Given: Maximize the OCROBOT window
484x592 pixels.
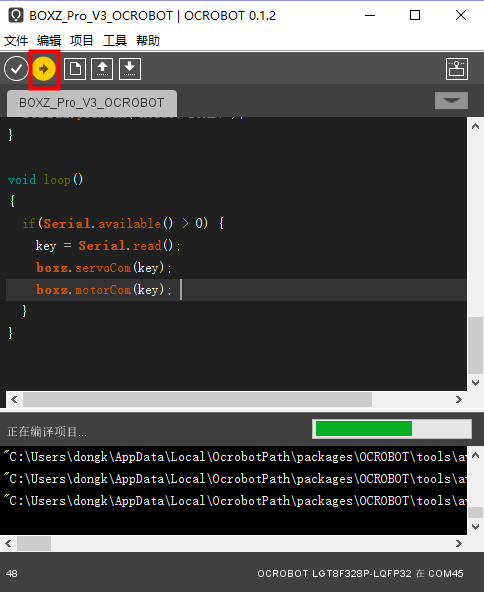Looking at the screenshot, I should 415,15.
